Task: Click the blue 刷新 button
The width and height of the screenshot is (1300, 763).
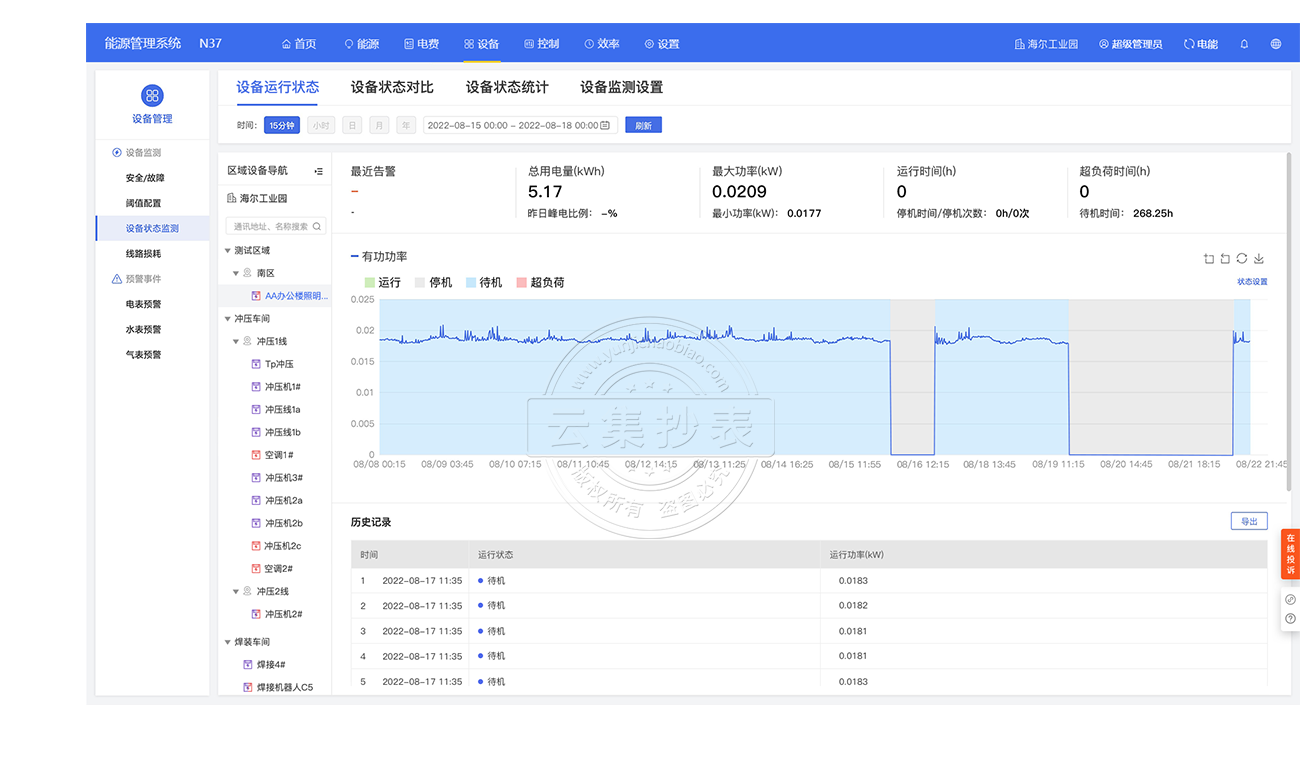Action: point(643,125)
